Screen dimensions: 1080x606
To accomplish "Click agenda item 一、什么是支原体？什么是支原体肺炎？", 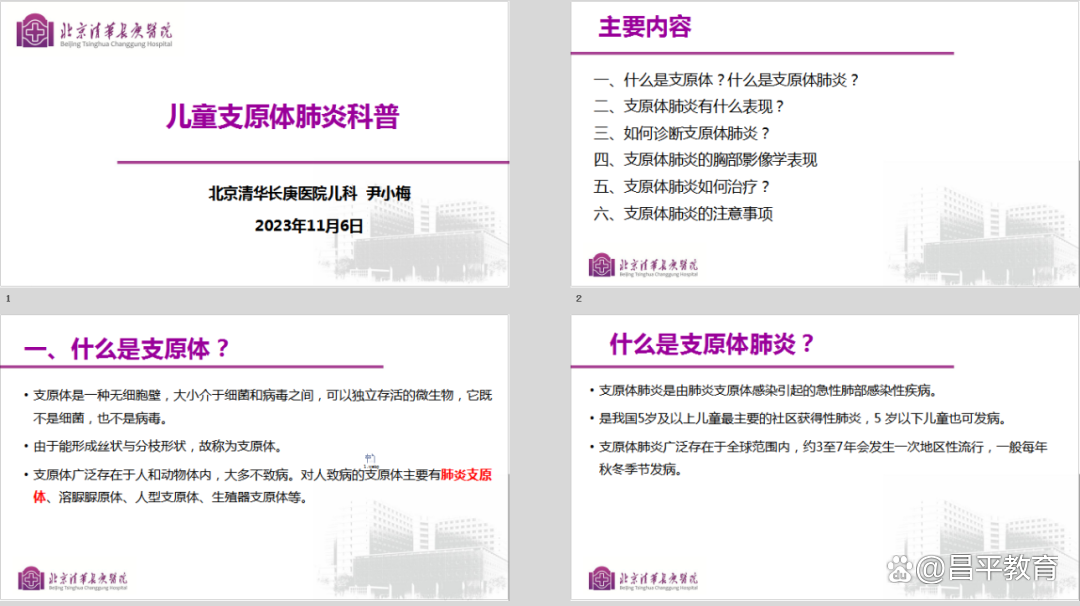I will coord(726,80).
